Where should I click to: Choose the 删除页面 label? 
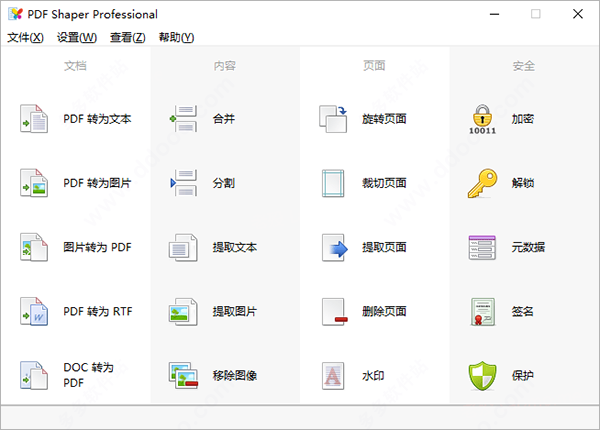pyautogui.click(x=384, y=311)
